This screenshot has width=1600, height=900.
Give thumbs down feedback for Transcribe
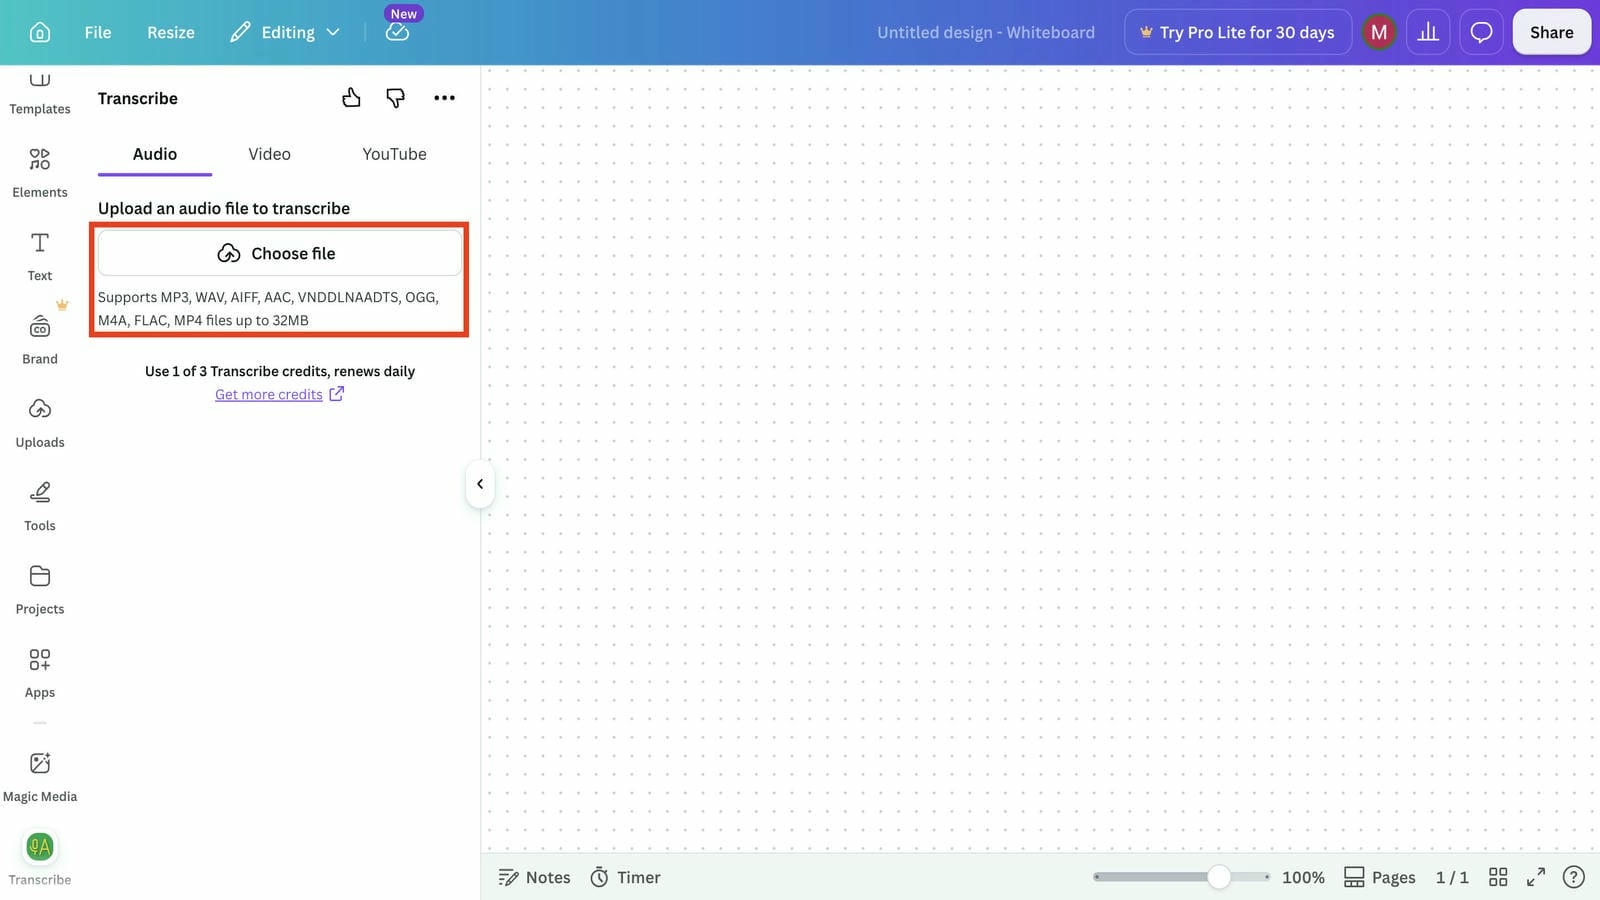pyautogui.click(x=396, y=97)
